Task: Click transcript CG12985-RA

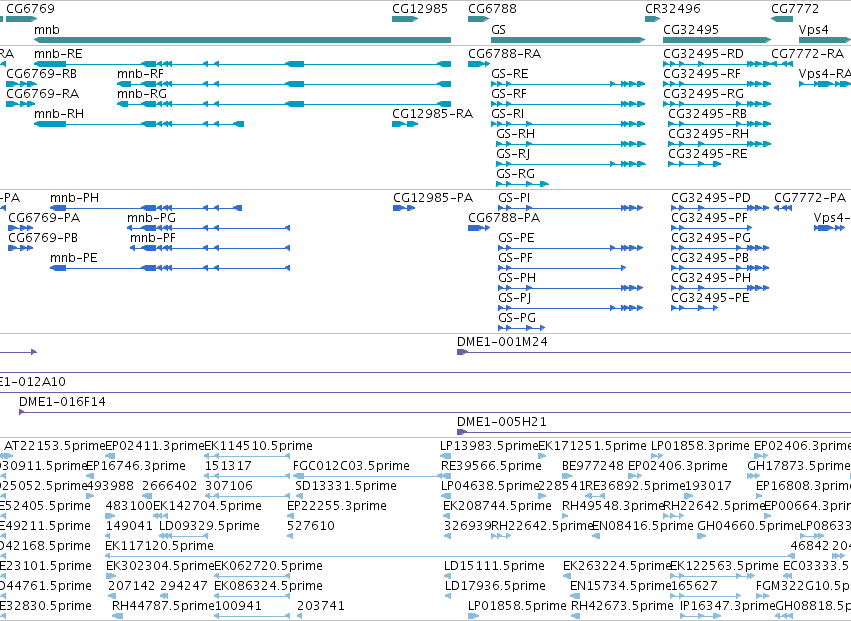Action: point(405,124)
